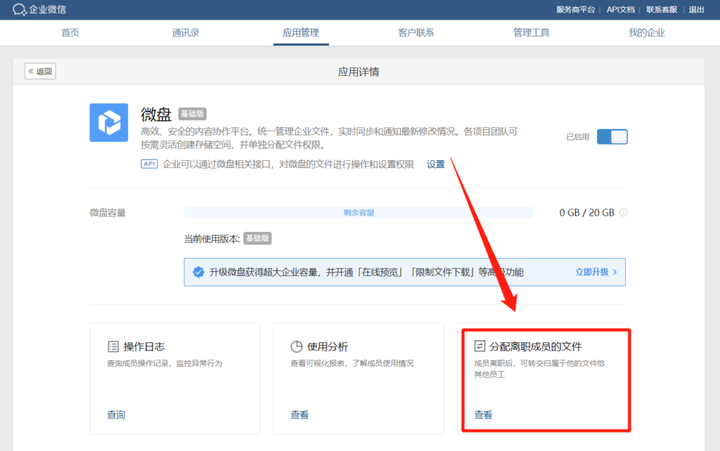Click the 返回 back button

tap(40, 71)
